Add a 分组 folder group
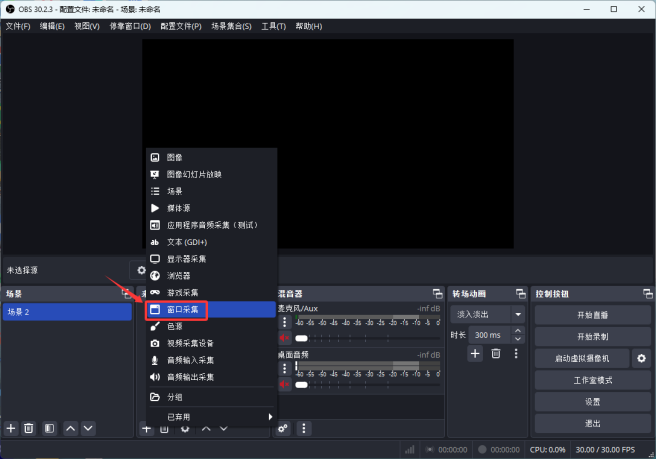 [211, 397]
